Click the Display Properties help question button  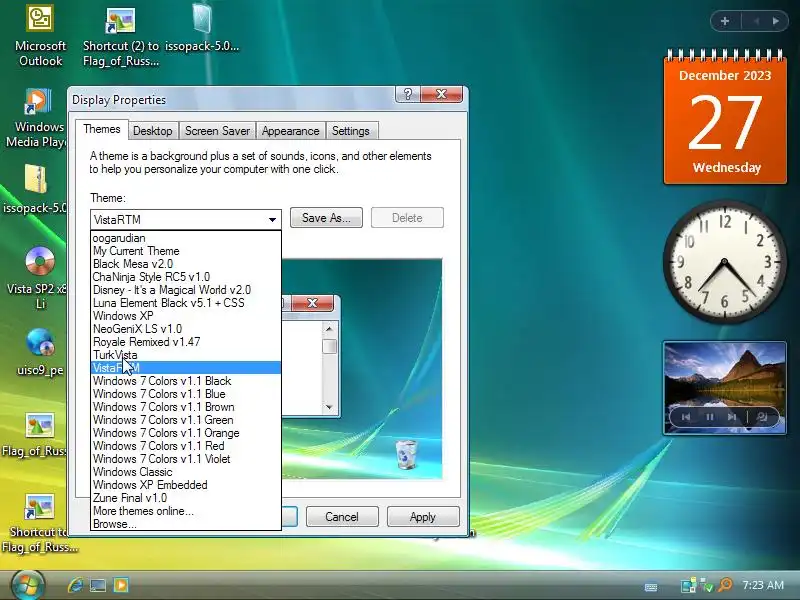tap(408, 94)
